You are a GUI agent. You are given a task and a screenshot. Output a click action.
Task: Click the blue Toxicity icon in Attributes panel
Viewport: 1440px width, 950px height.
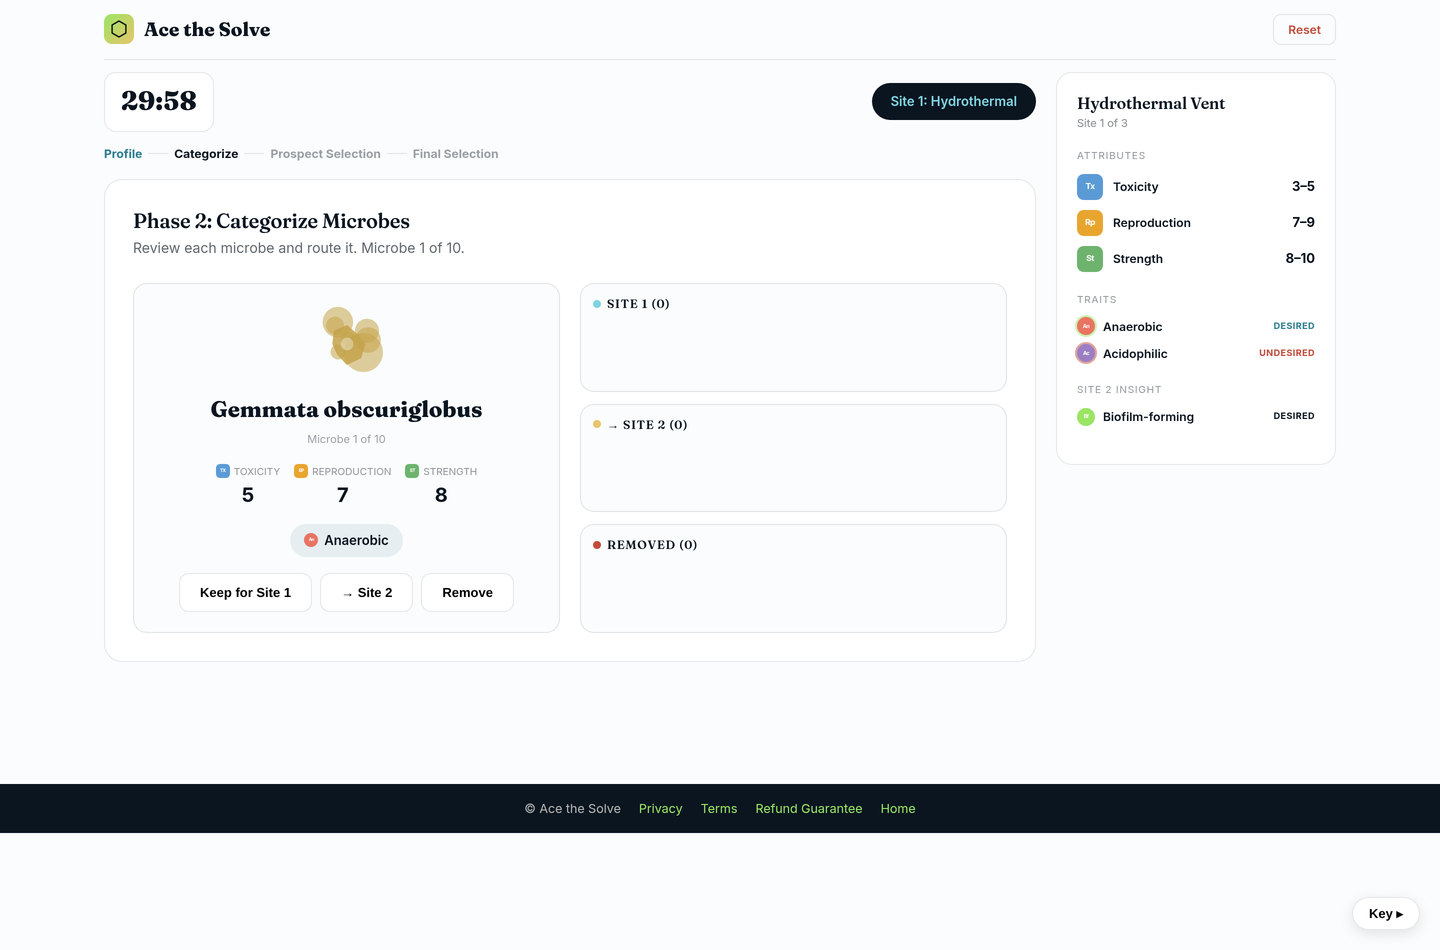pos(1090,187)
